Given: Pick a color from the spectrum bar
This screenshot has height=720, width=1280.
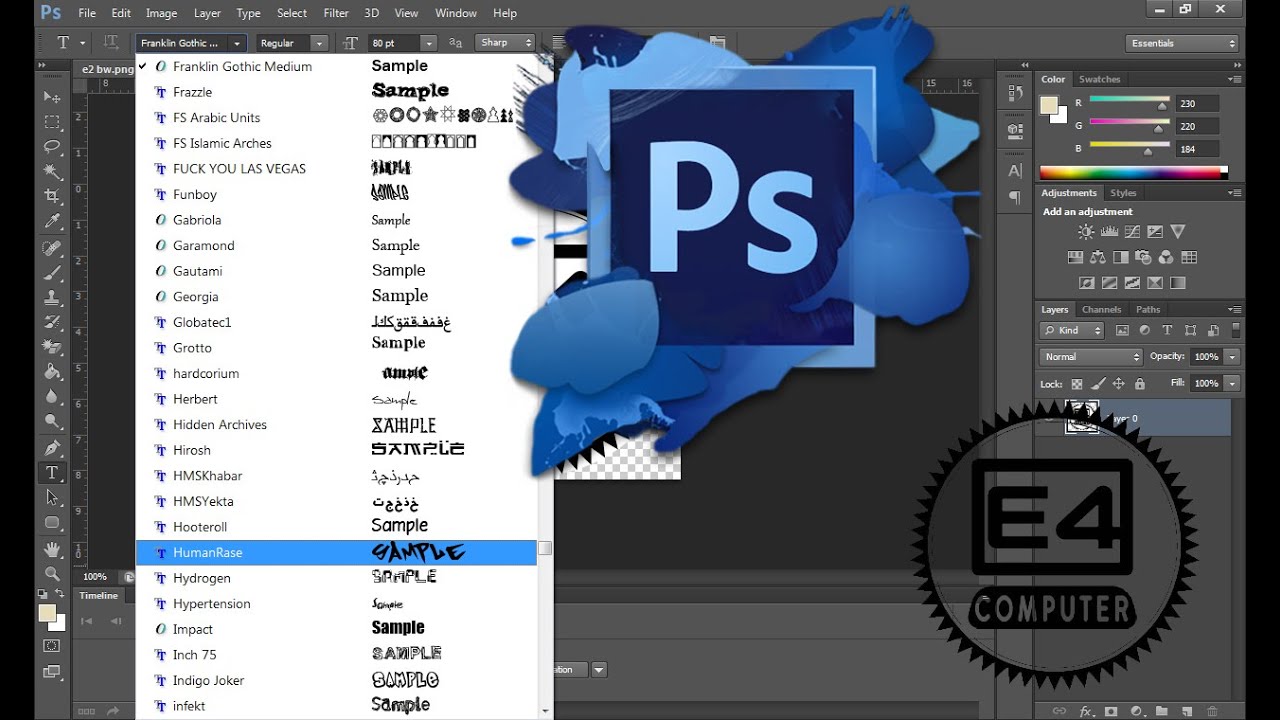Looking at the screenshot, I should click(x=1134, y=173).
